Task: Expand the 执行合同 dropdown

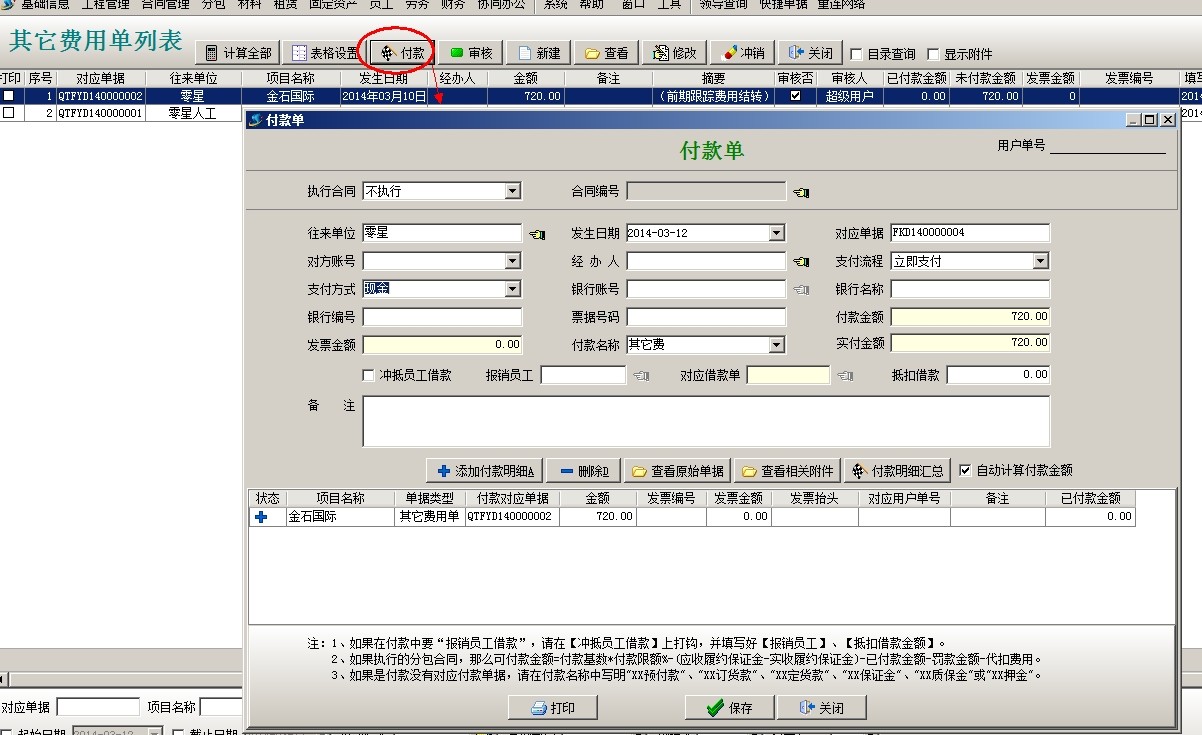Action: (512, 191)
